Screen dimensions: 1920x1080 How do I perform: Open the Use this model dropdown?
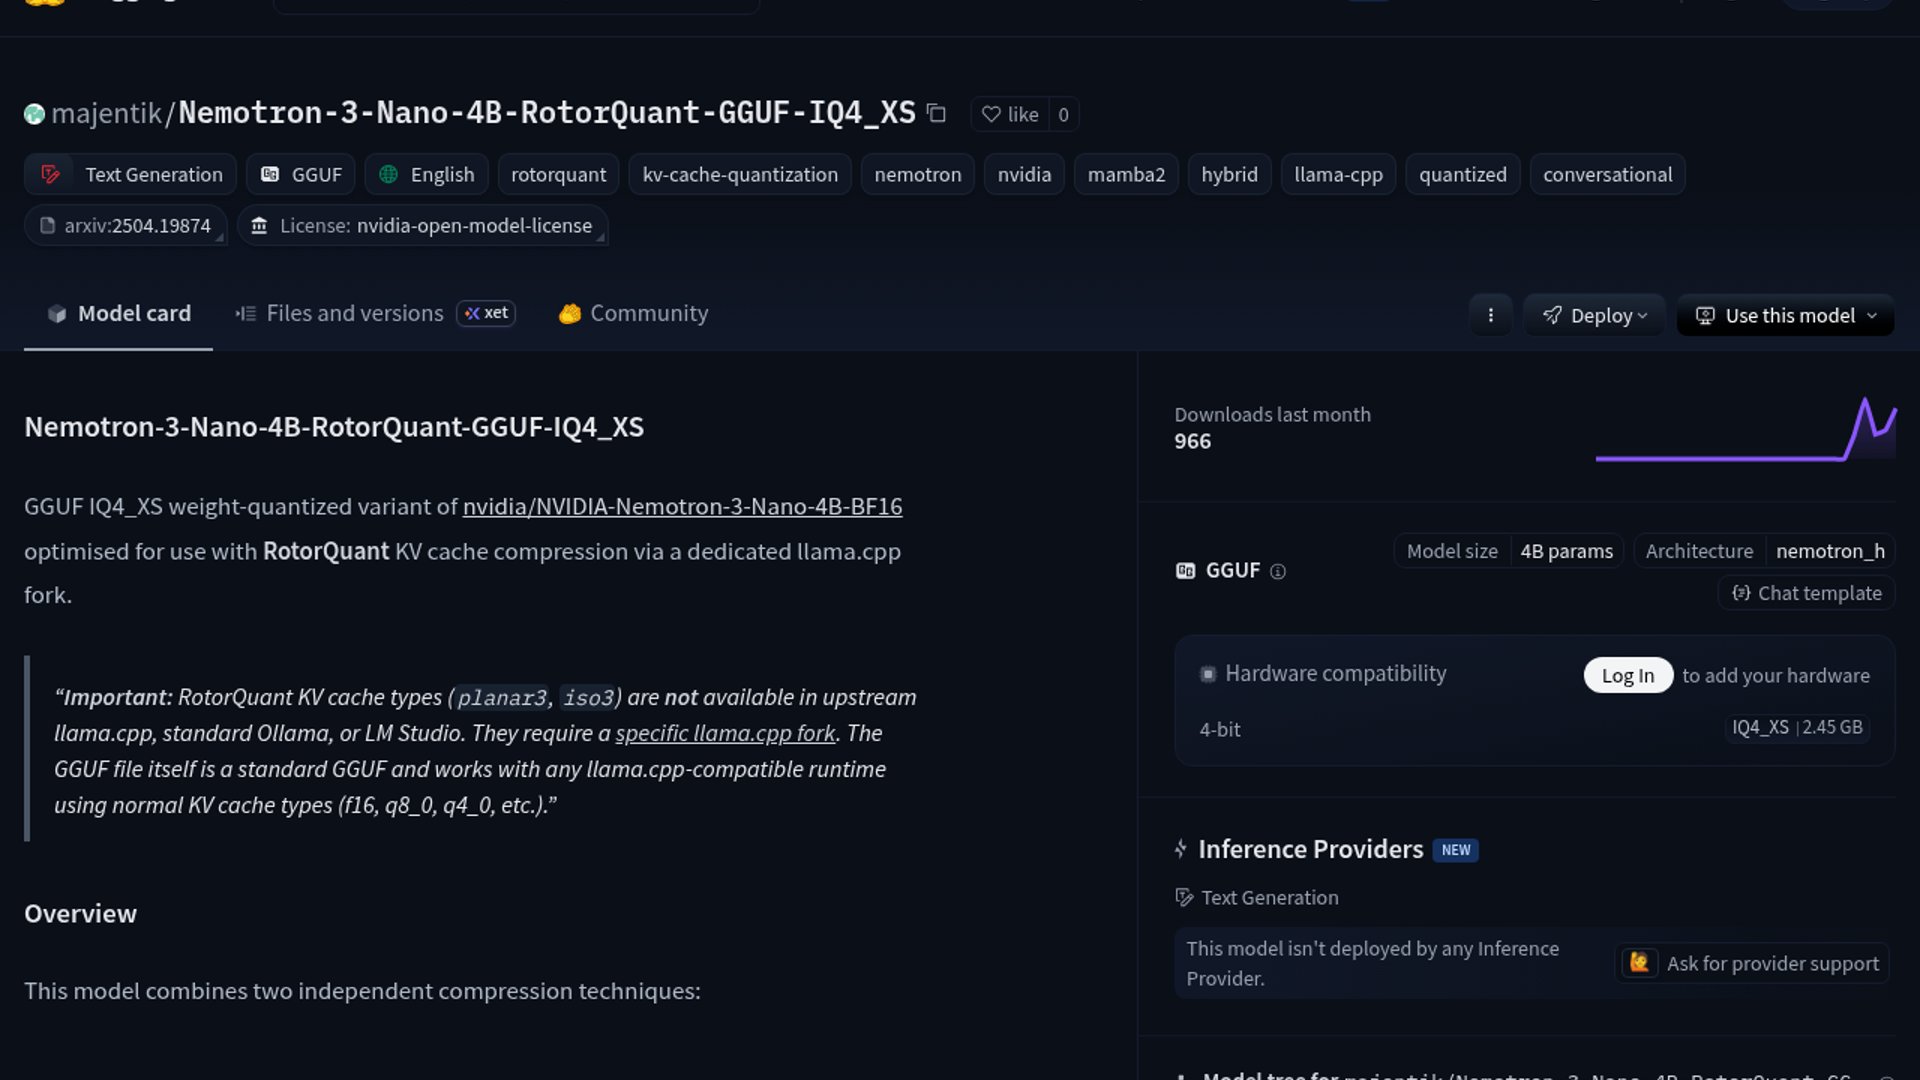[x=1786, y=315]
